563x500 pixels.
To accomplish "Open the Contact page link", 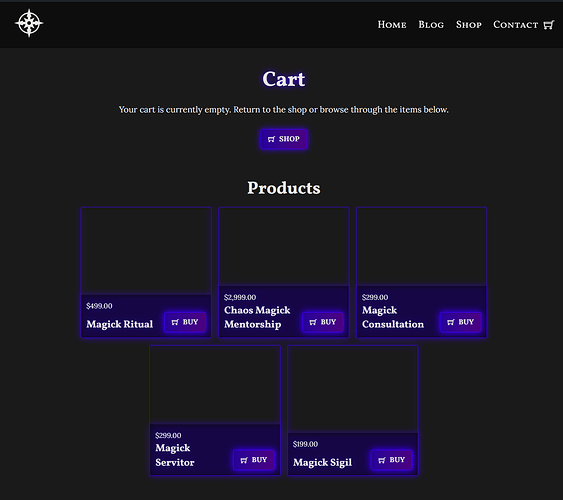I will (516, 24).
